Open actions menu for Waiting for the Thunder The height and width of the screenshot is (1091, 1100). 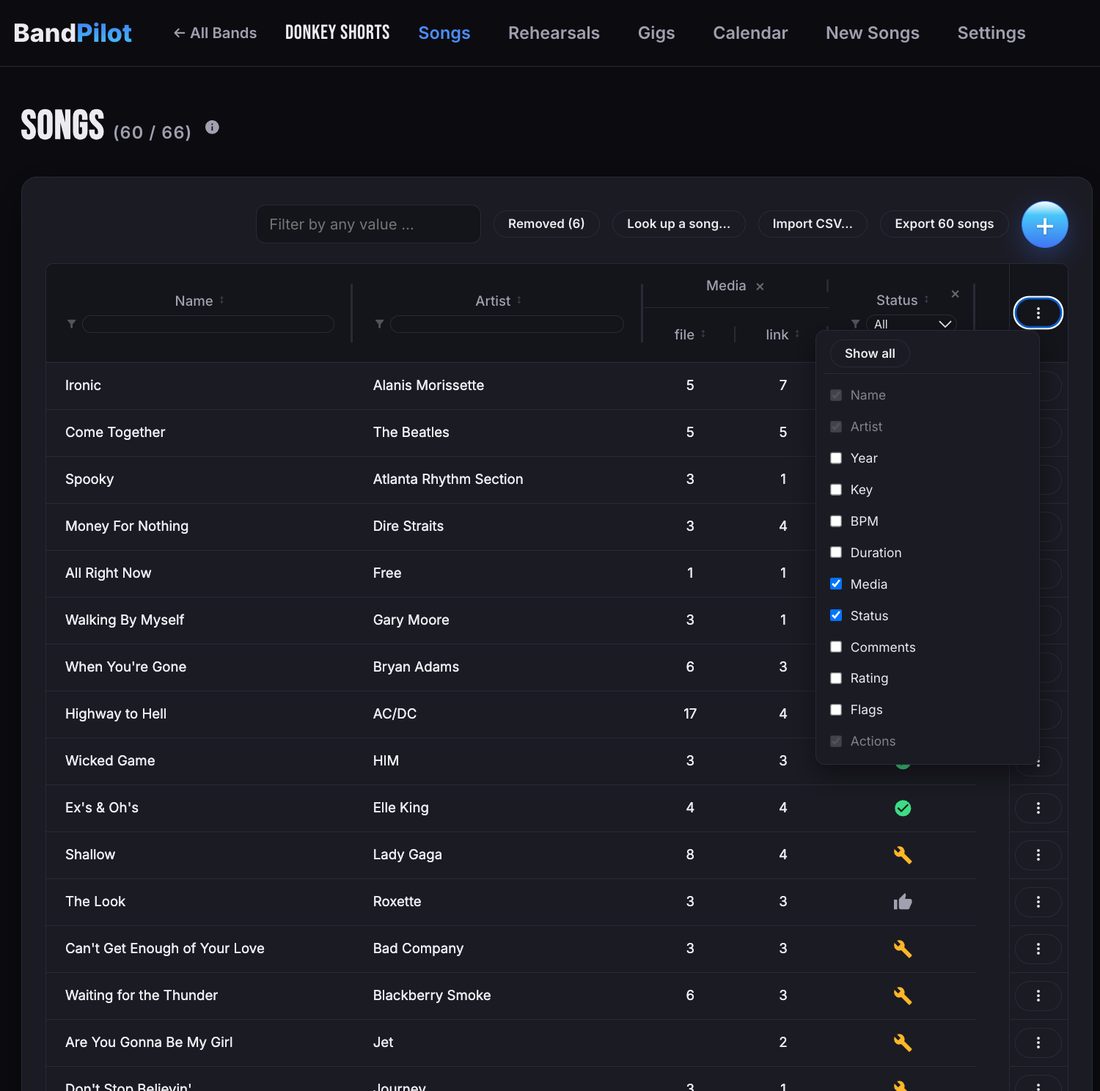(1038, 996)
